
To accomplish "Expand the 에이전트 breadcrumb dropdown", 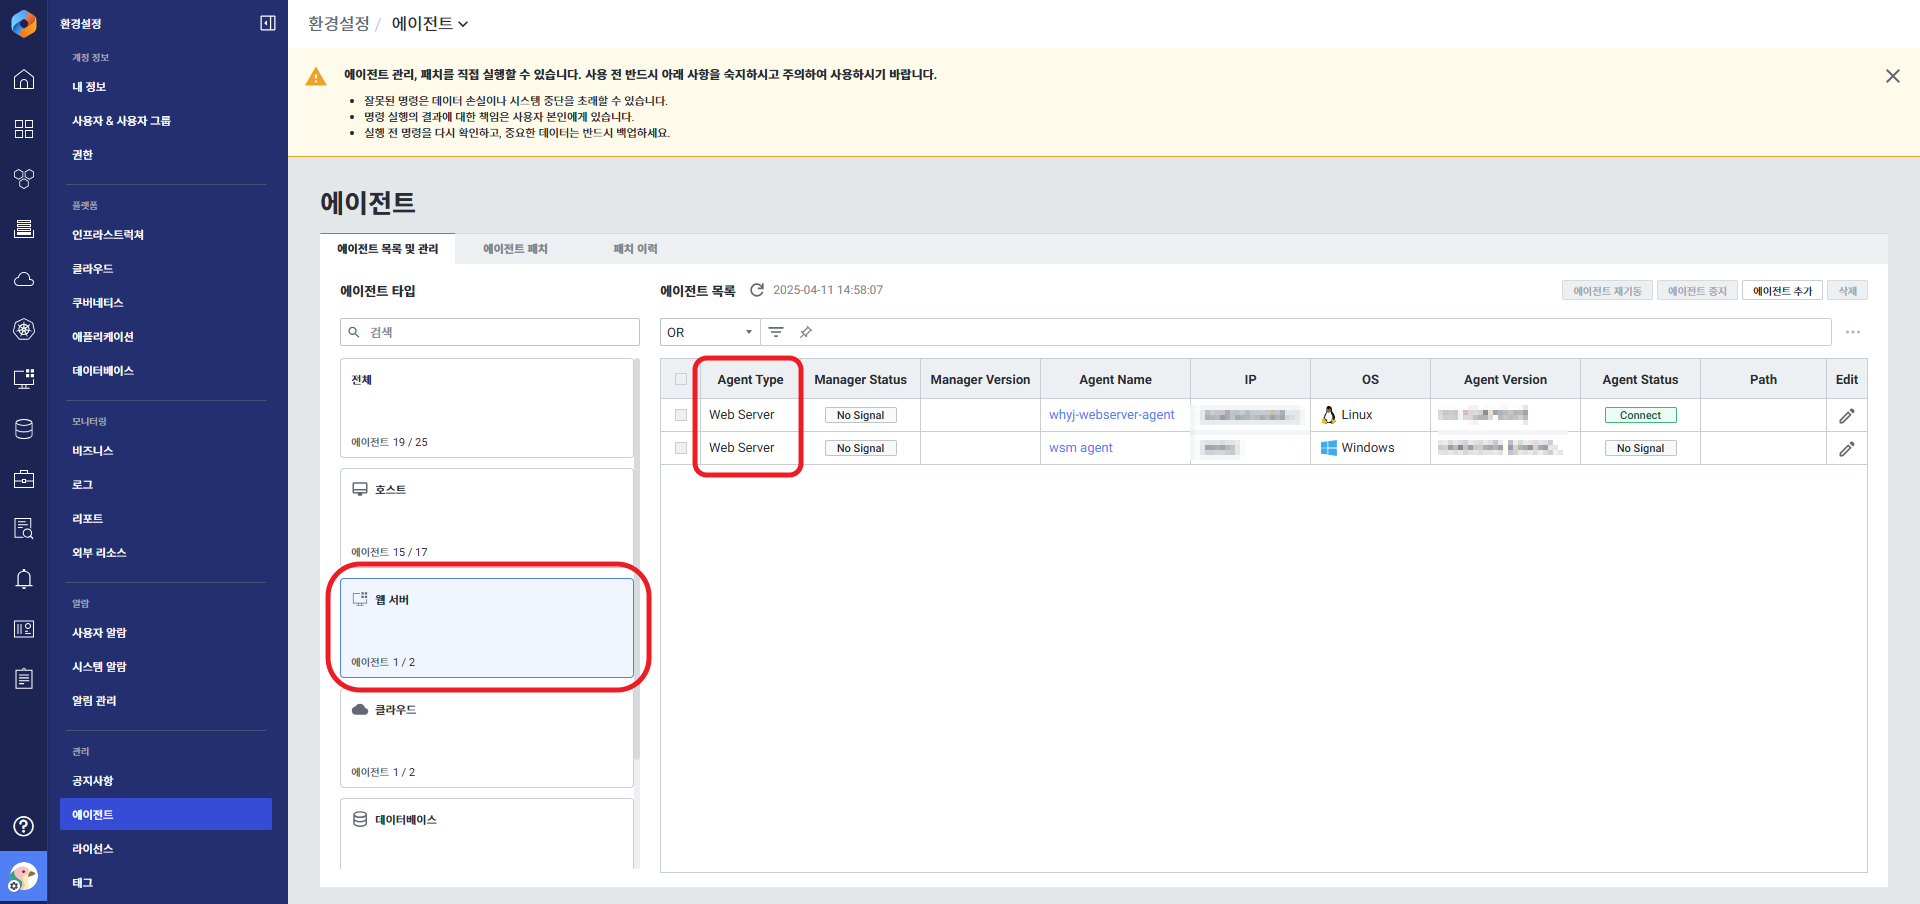I will 430,23.
